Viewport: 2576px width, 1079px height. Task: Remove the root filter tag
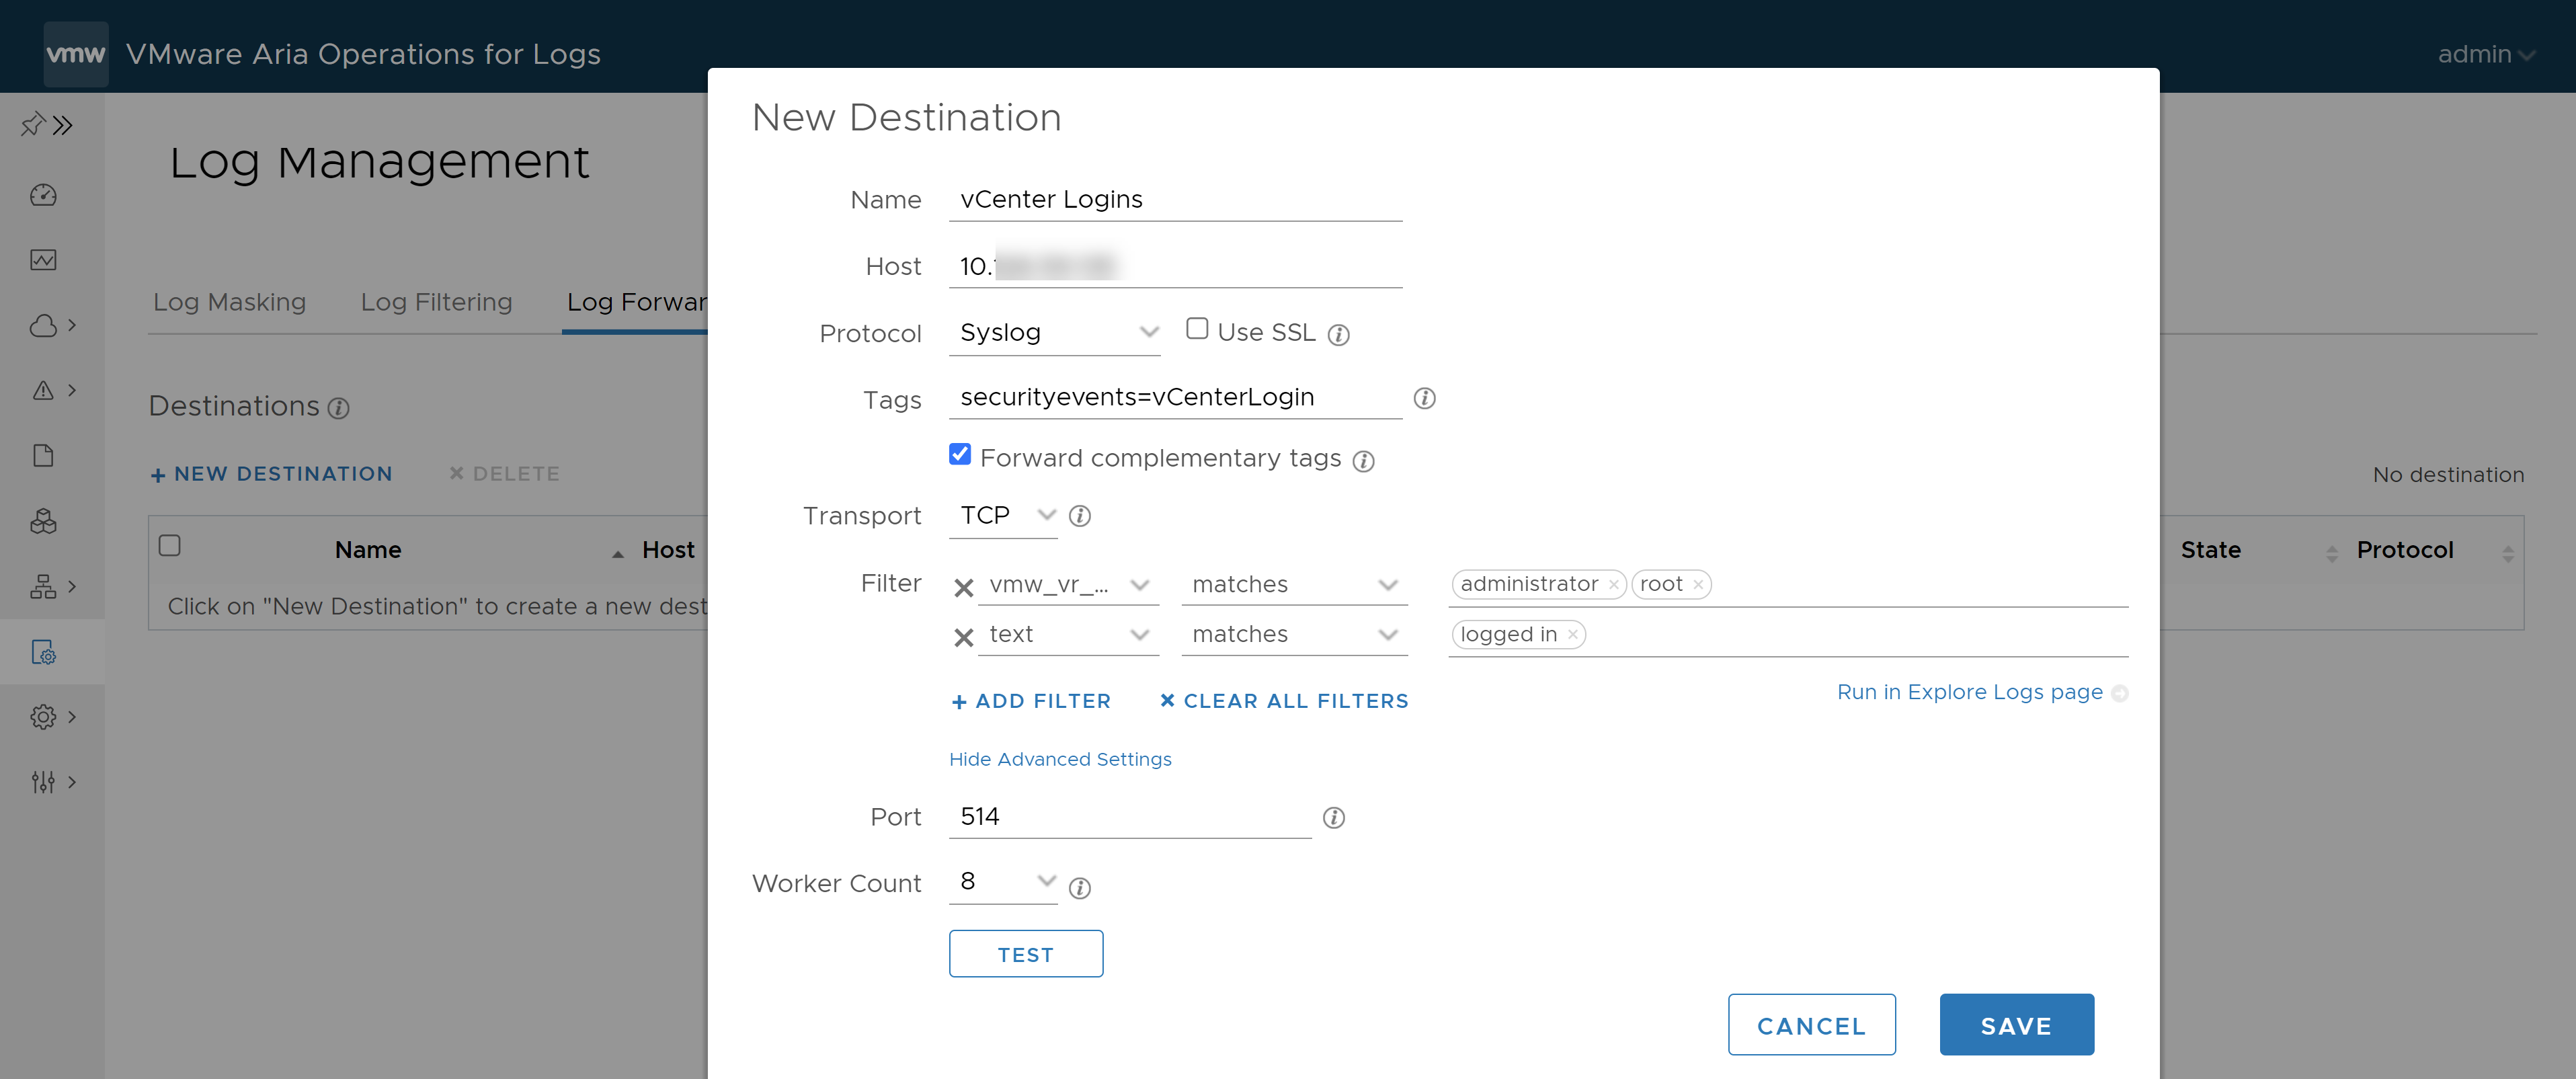click(x=1697, y=583)
